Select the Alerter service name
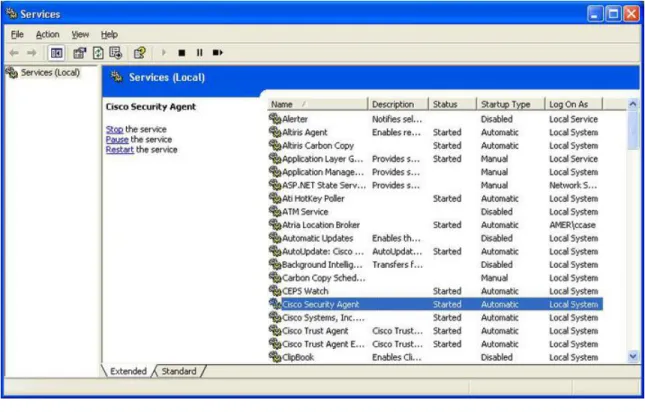This screenshot has height=412, width=645. click(295, 119)
